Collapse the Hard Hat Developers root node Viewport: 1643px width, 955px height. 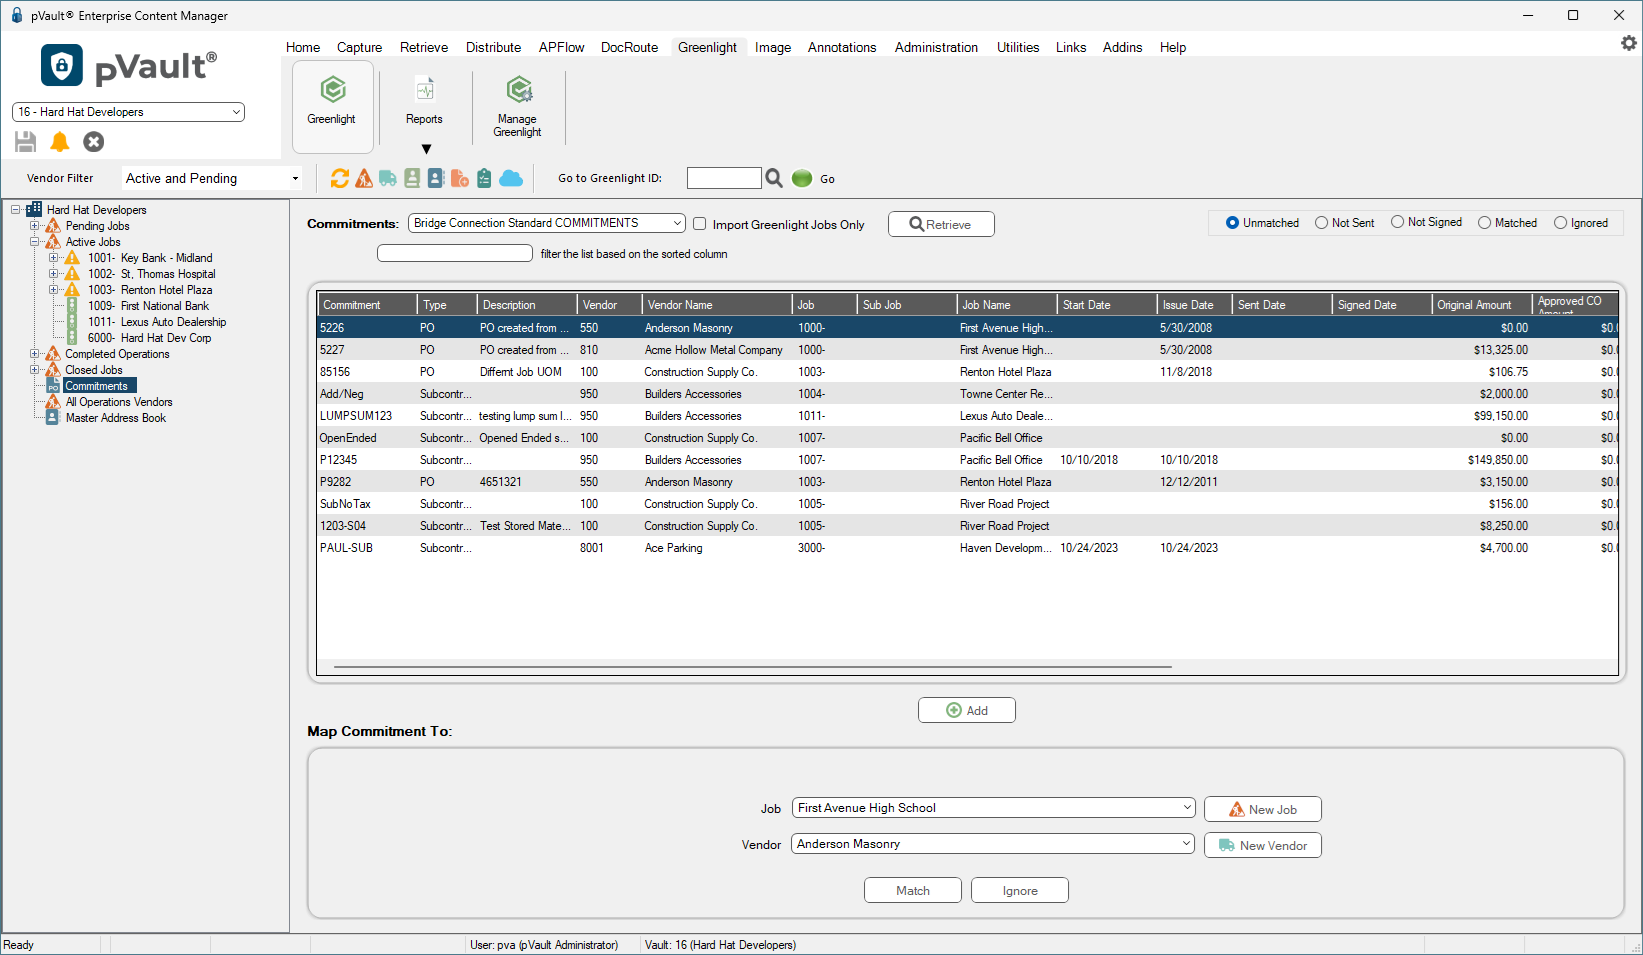tap(16, 210)
